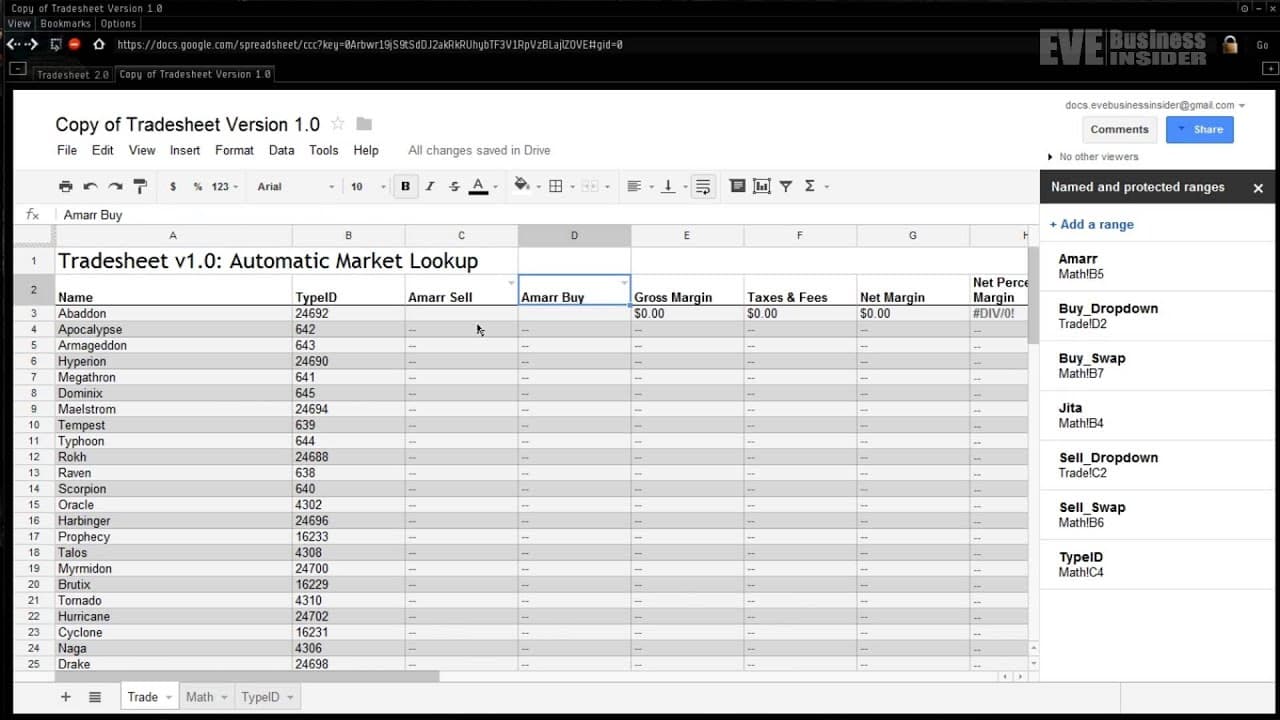Click the Print icon in the toolbar
The image size is (1280, 720).
(x=66, y=186)
